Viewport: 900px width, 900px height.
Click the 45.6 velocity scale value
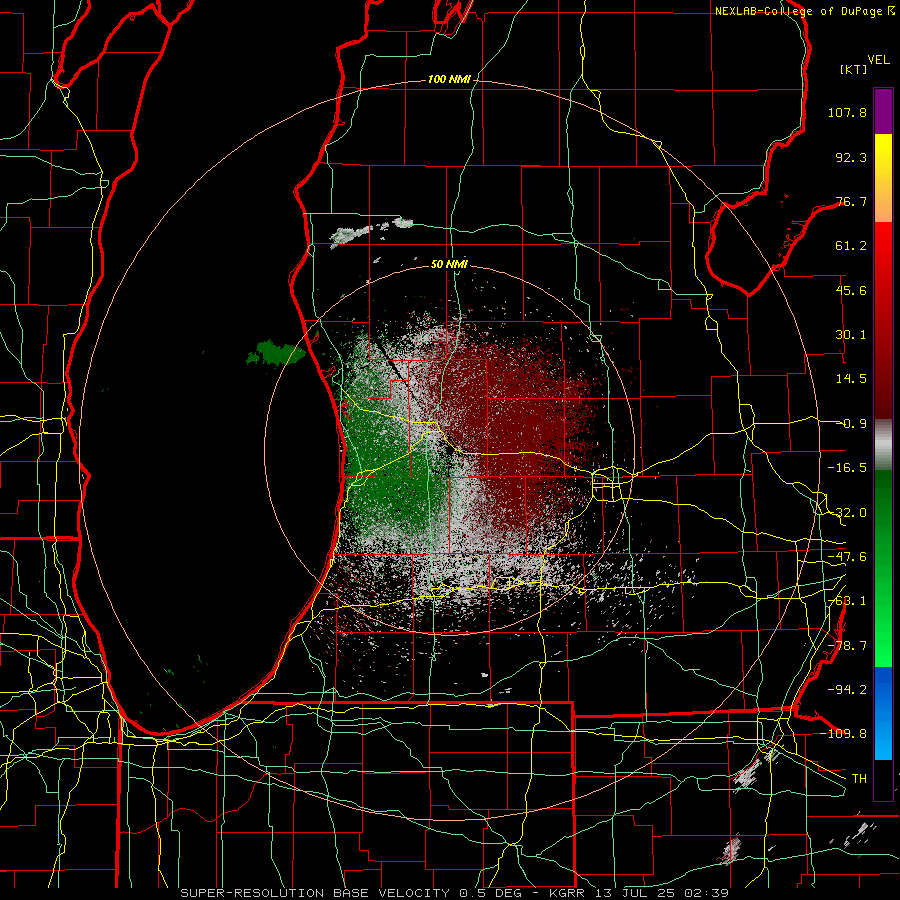pyautogui.click(x=851, y=290)
